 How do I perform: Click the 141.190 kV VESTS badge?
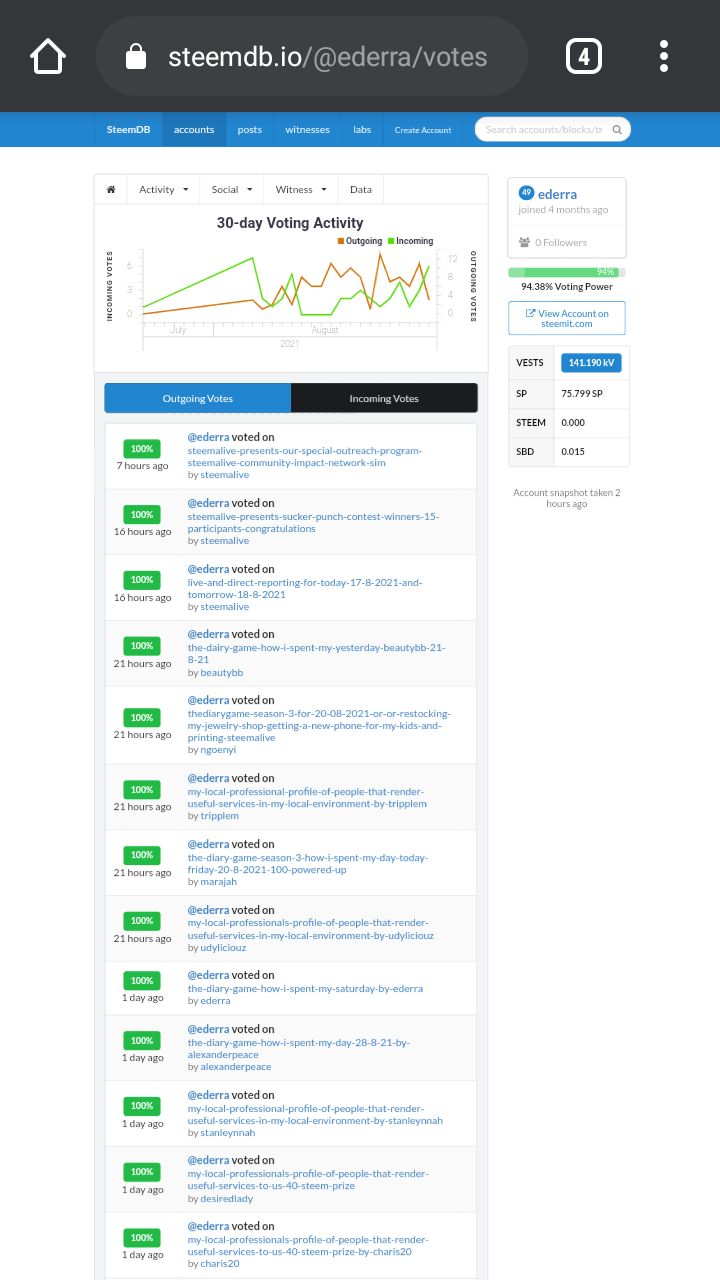(x=591, y=363)
